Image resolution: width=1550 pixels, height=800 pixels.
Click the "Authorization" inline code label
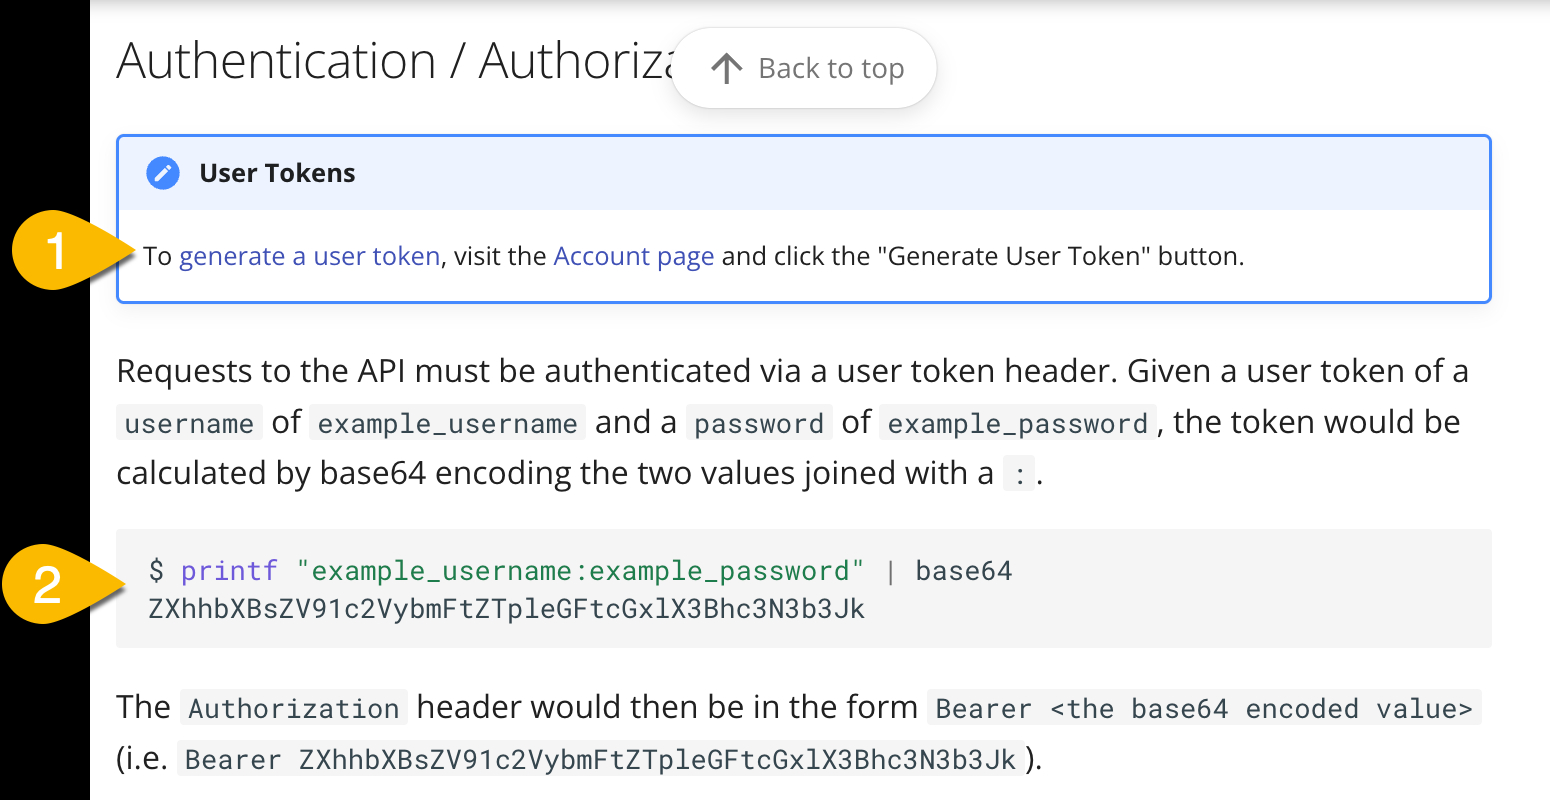[294, 709]
